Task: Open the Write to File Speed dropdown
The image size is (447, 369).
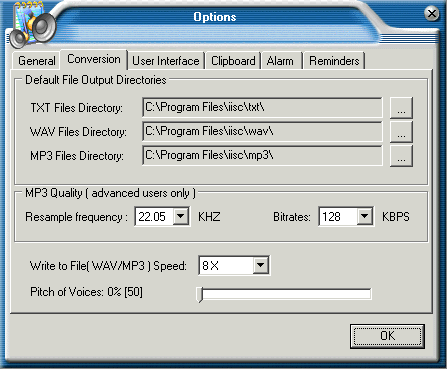Action: 261,265
